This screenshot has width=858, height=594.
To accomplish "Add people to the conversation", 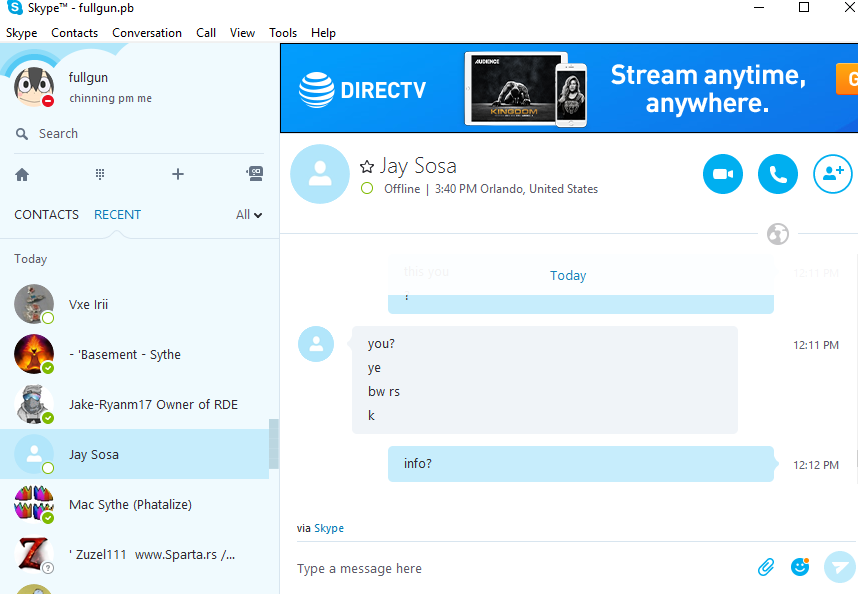I will coord(833,174).
